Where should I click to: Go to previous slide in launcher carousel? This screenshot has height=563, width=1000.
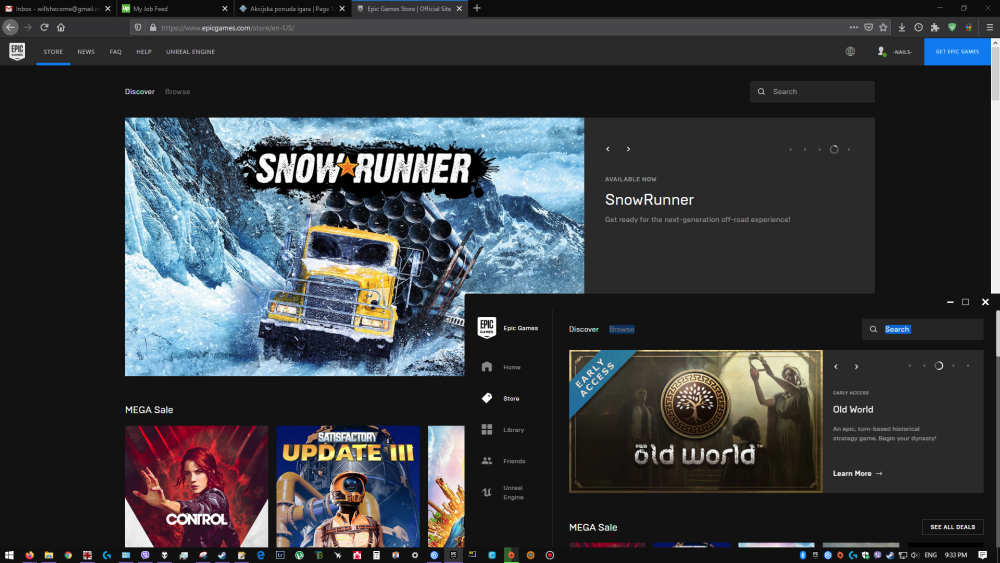coord(836,367)
